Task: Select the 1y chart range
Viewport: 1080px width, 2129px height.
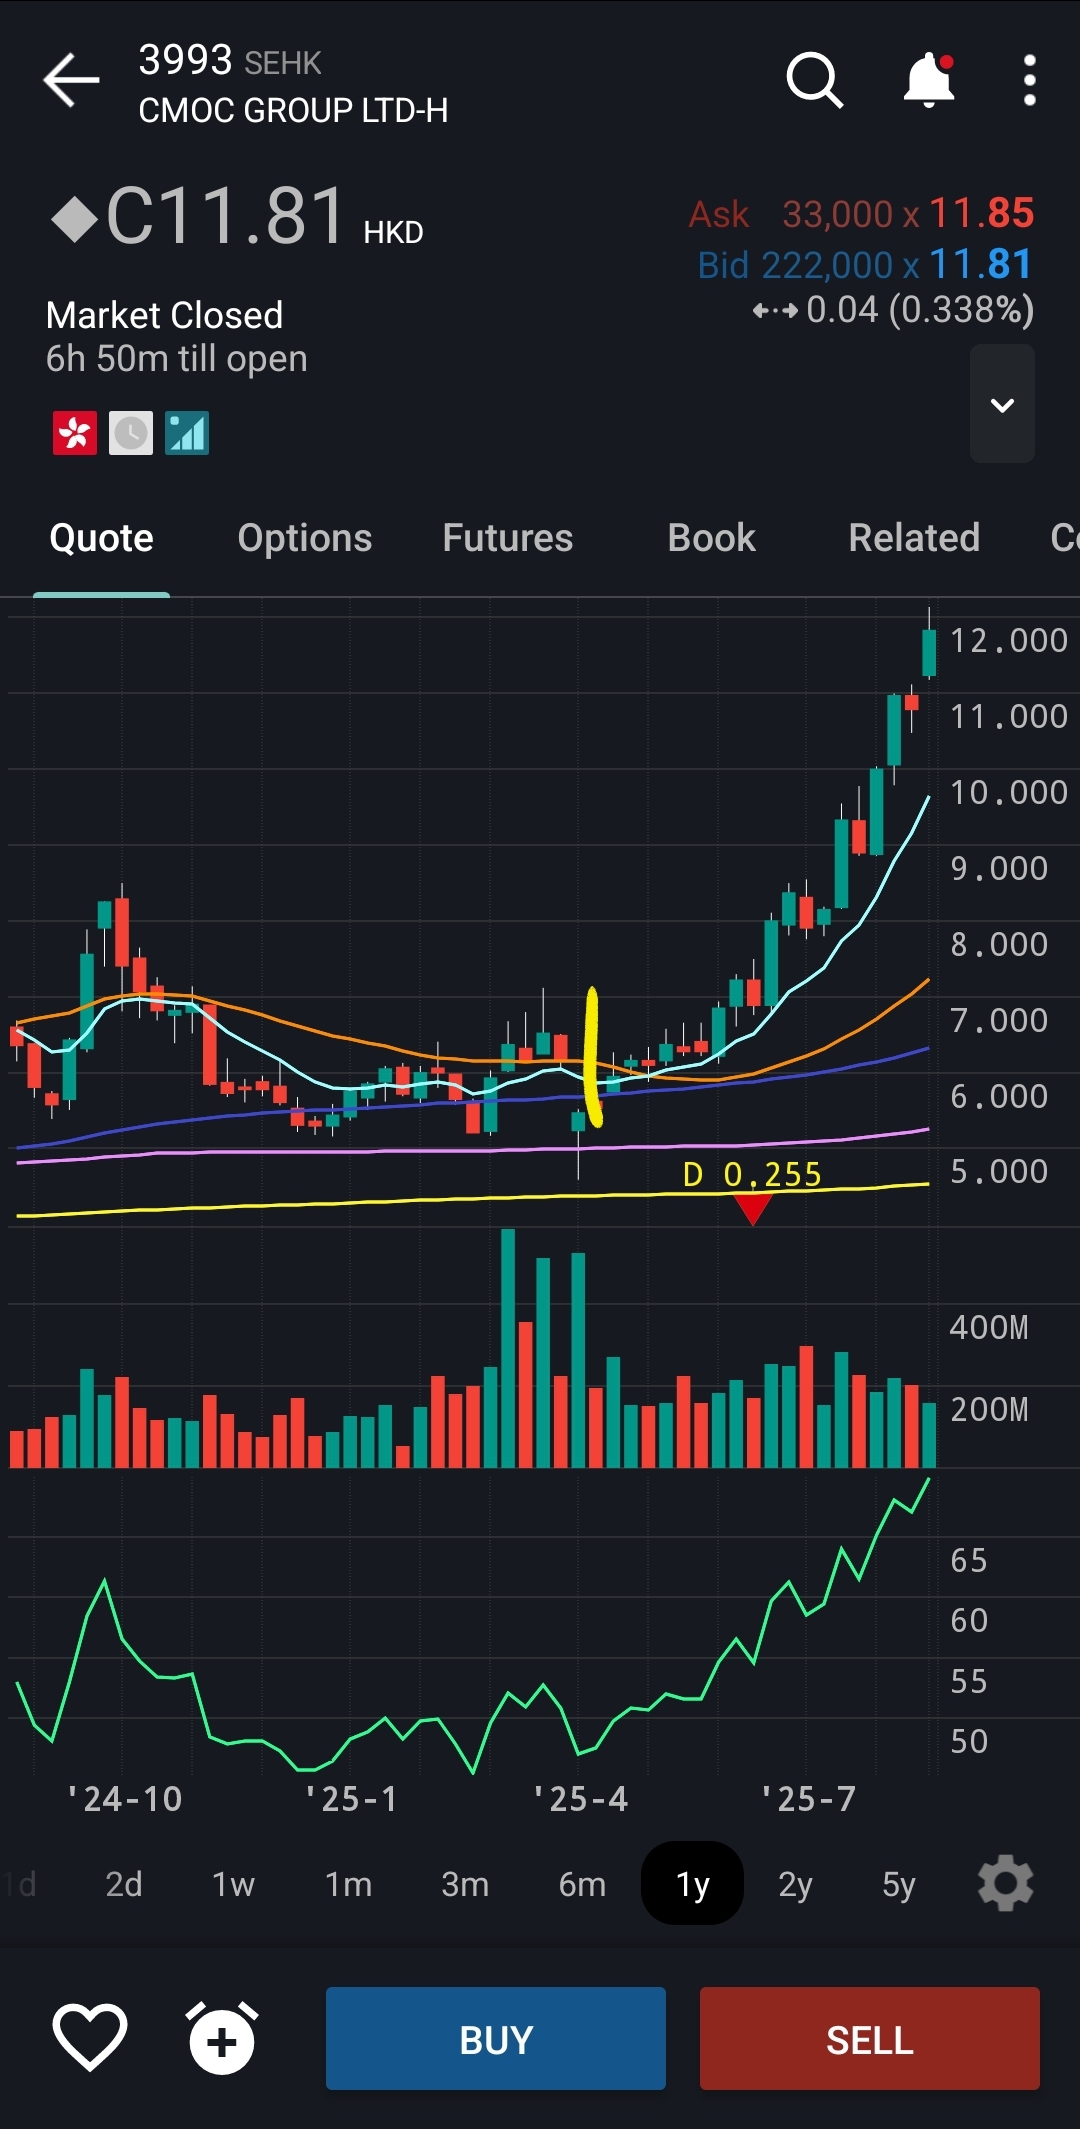Action: click(x=692, y=1883)
